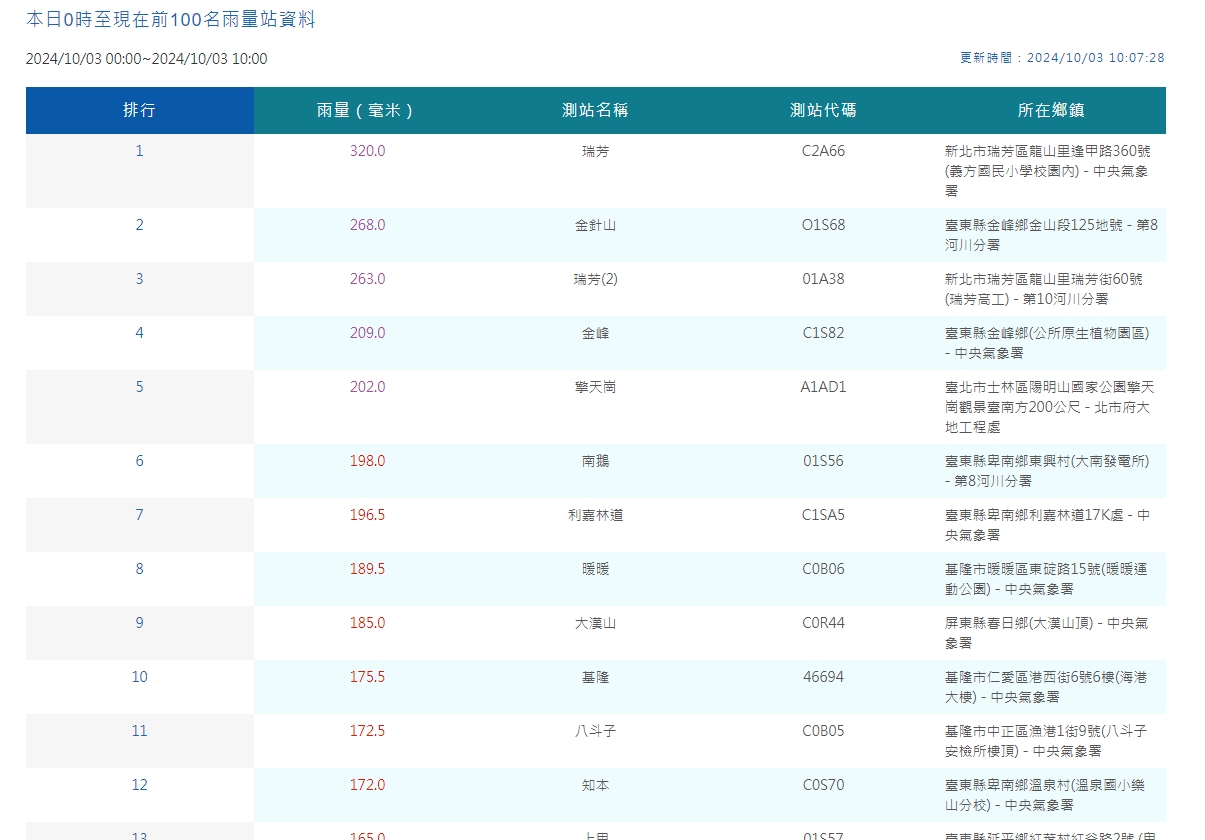Screen dimensions: 1205x840
Task: Click station code C0B05
Action: pos(823,731)
